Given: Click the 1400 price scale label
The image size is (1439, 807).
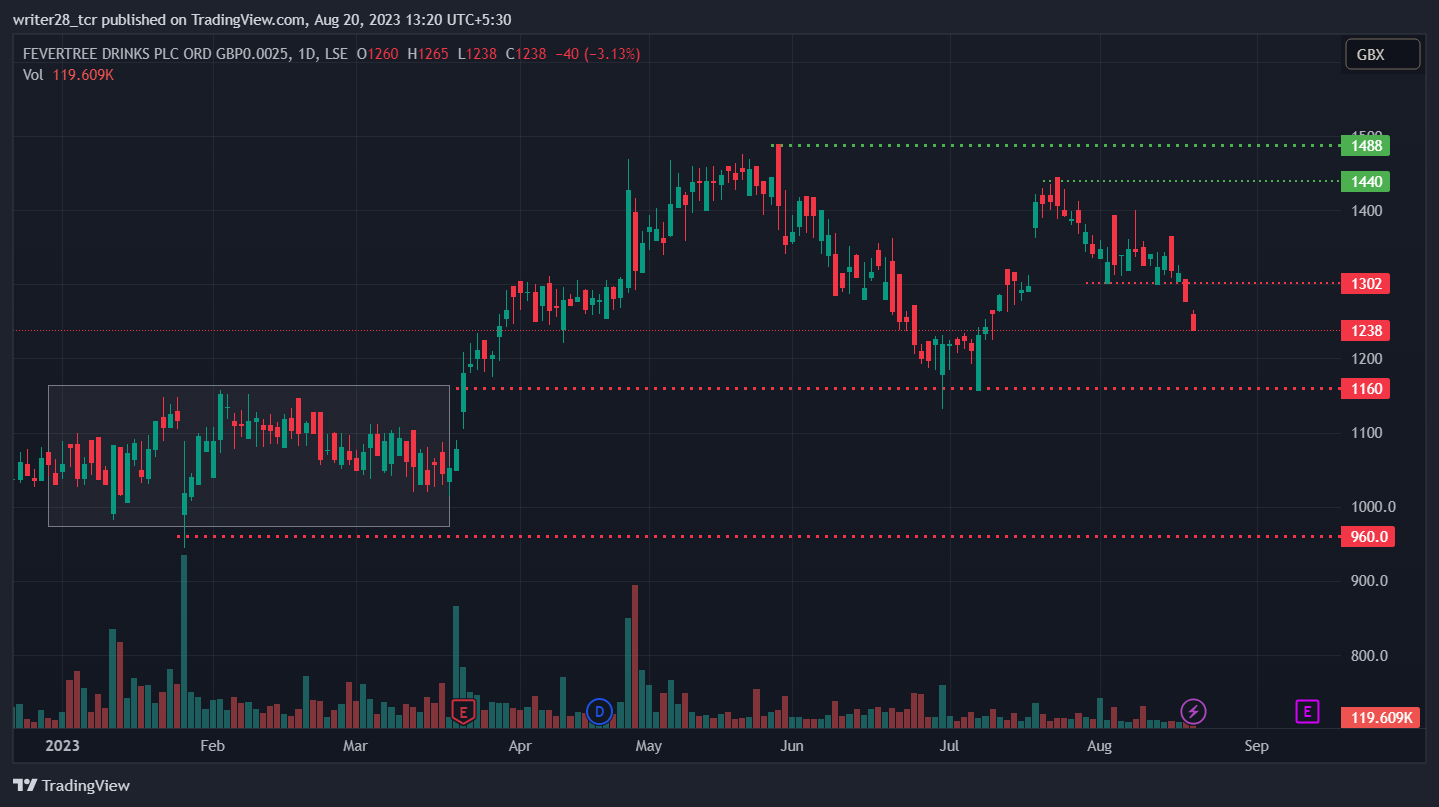Looking at the screenshot, I should coord(1366,211).
